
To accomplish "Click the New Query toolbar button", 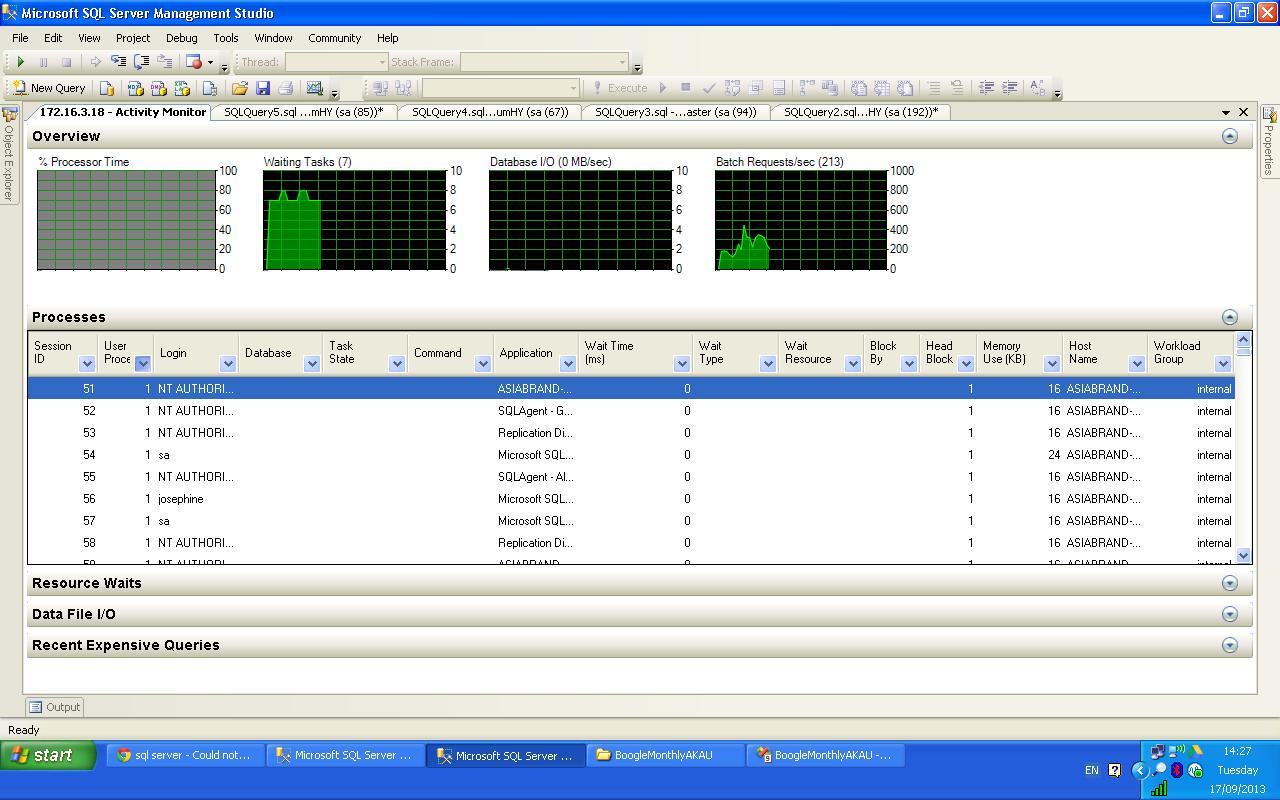I will point(49,88).
